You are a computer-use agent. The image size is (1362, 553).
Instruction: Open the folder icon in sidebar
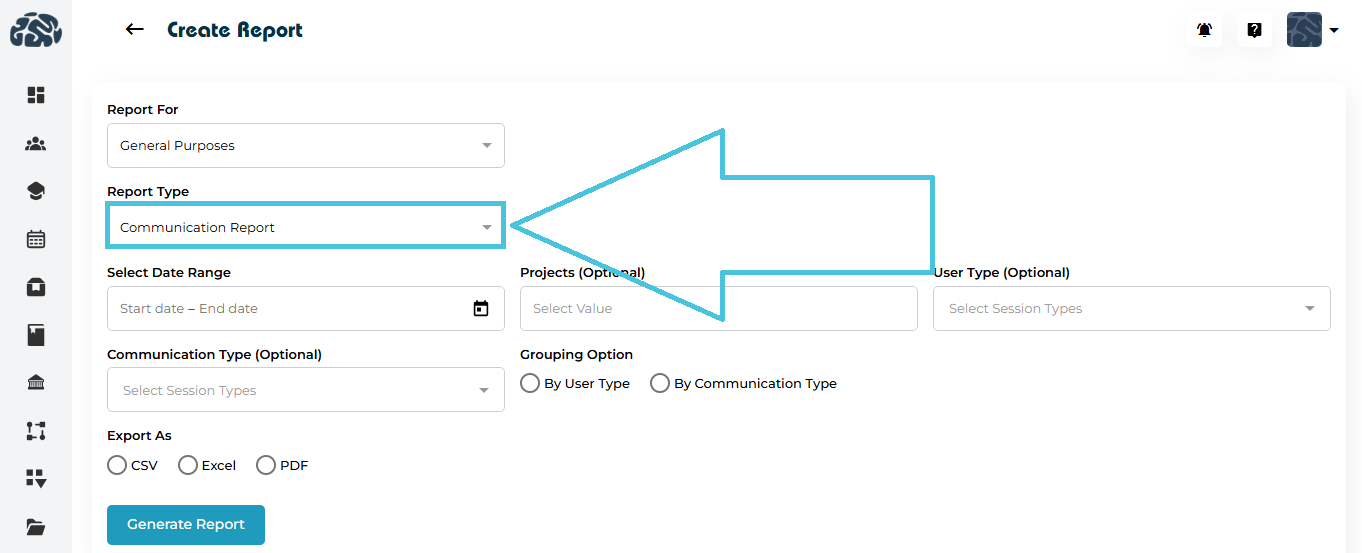pyautogui.click(x=36, y=527)
